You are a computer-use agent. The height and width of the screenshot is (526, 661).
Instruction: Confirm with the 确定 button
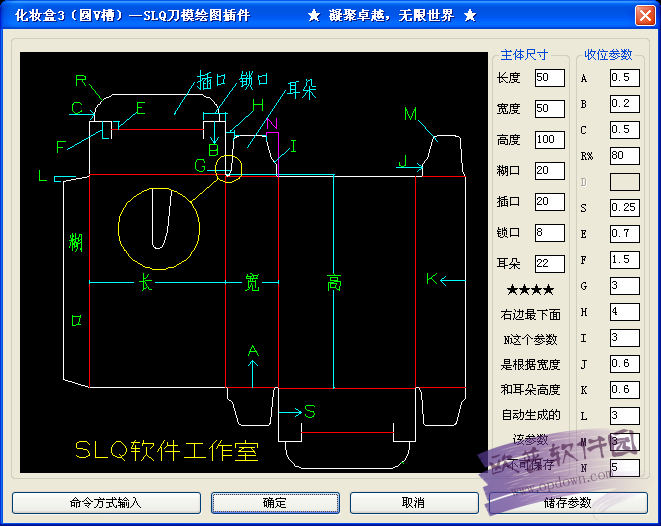(275, 503)
